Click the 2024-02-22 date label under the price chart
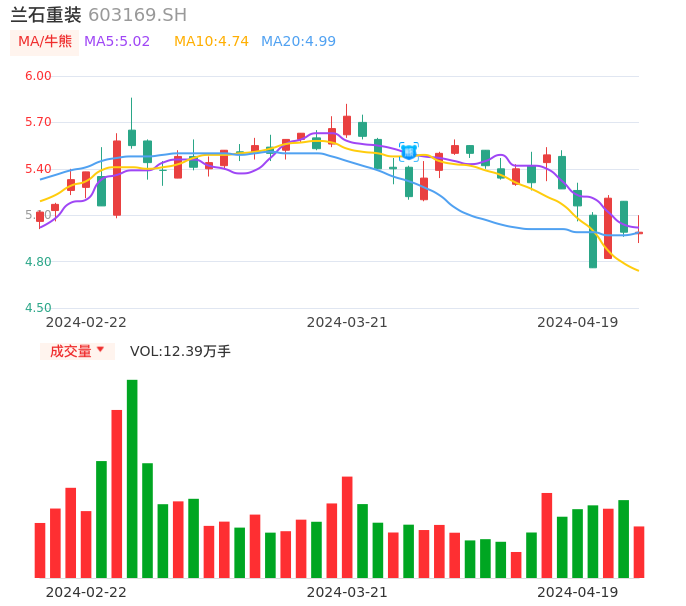The image size is (686, 606). point(86,322)
